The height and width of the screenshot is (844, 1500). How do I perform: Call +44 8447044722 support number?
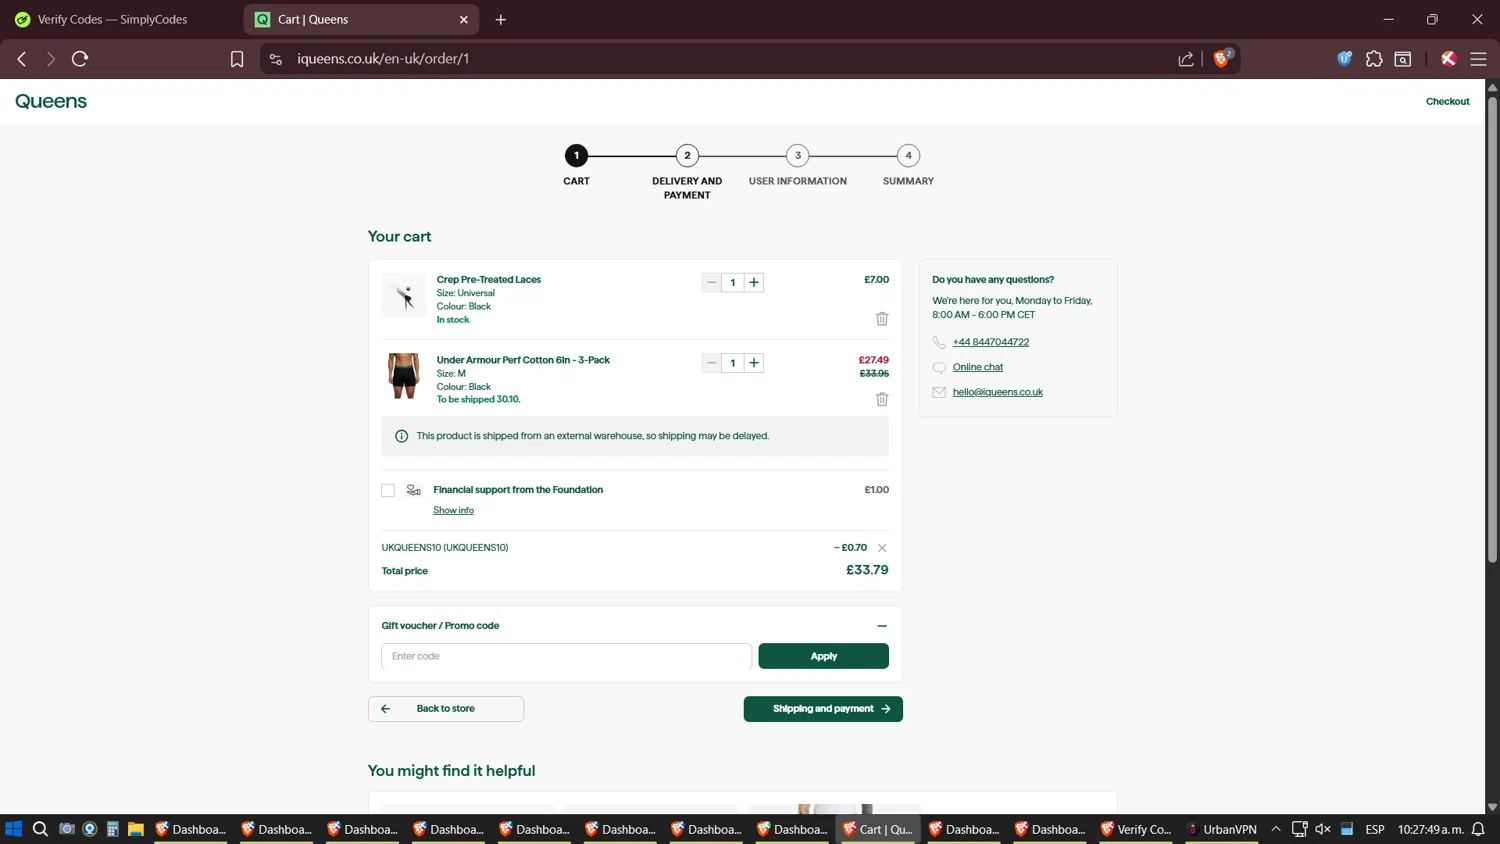(991, 342)
